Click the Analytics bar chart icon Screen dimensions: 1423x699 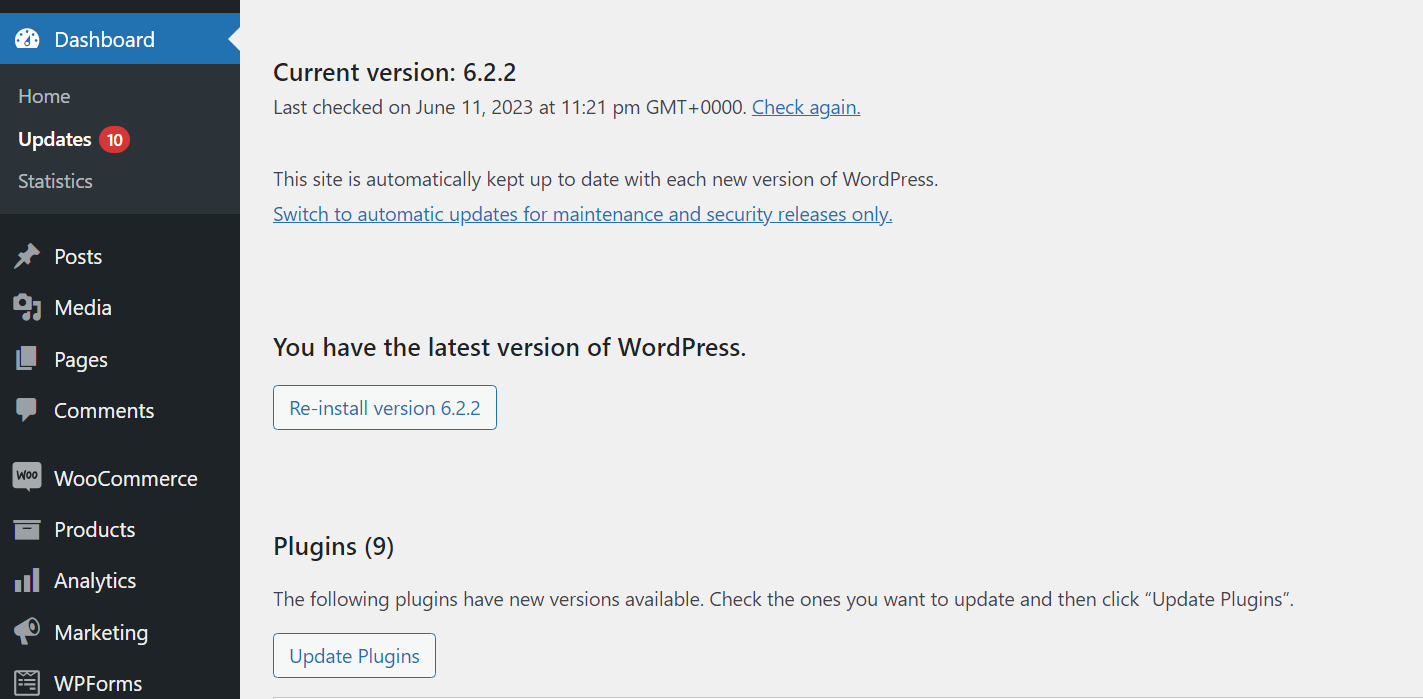[27, 580]
